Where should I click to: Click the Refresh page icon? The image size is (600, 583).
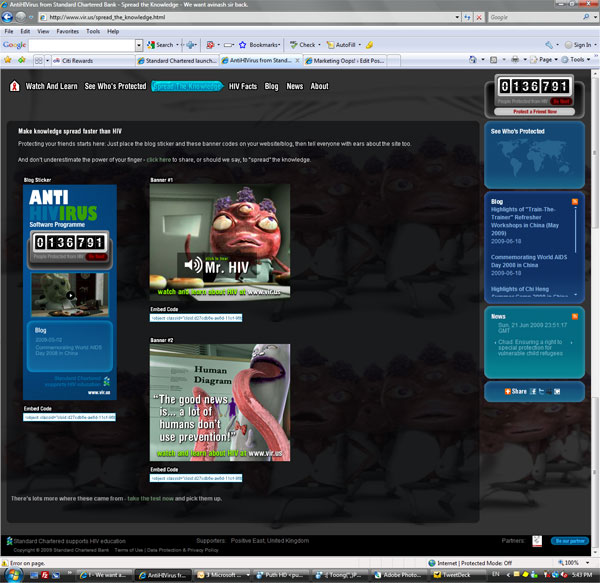click(467, 17)
